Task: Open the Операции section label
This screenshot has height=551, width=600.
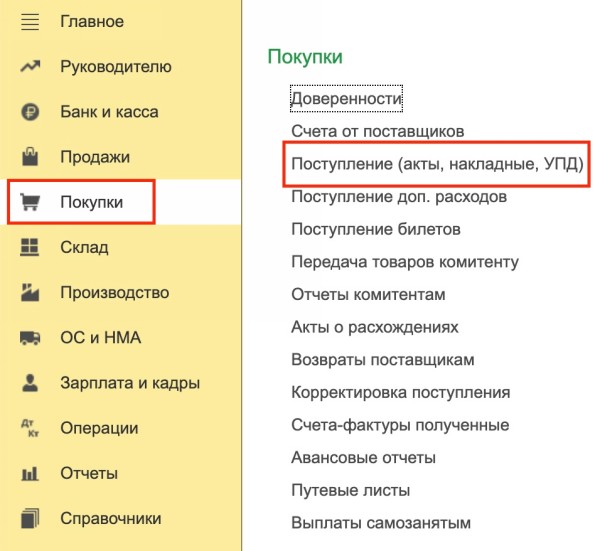Action: pos(99,428)
